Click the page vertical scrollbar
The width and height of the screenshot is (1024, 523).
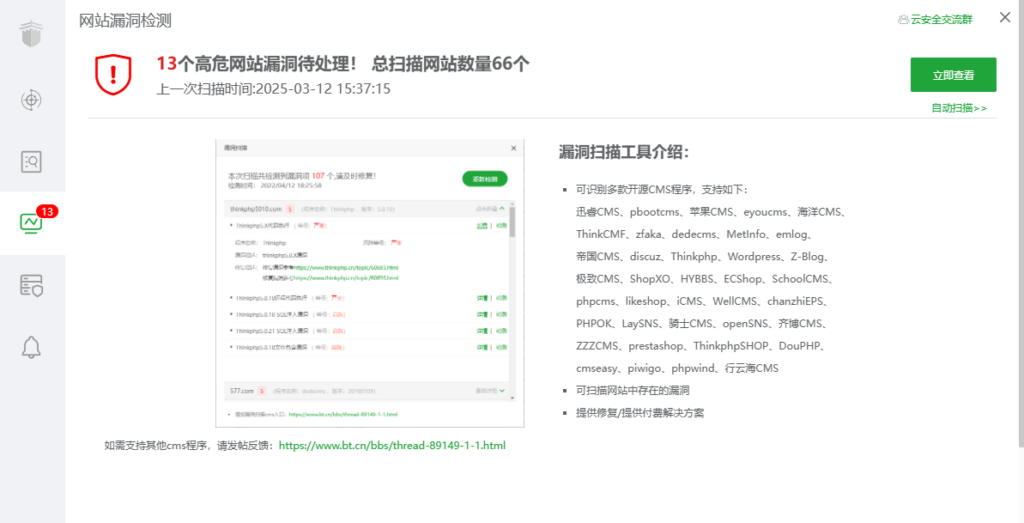click(1021, 223)
